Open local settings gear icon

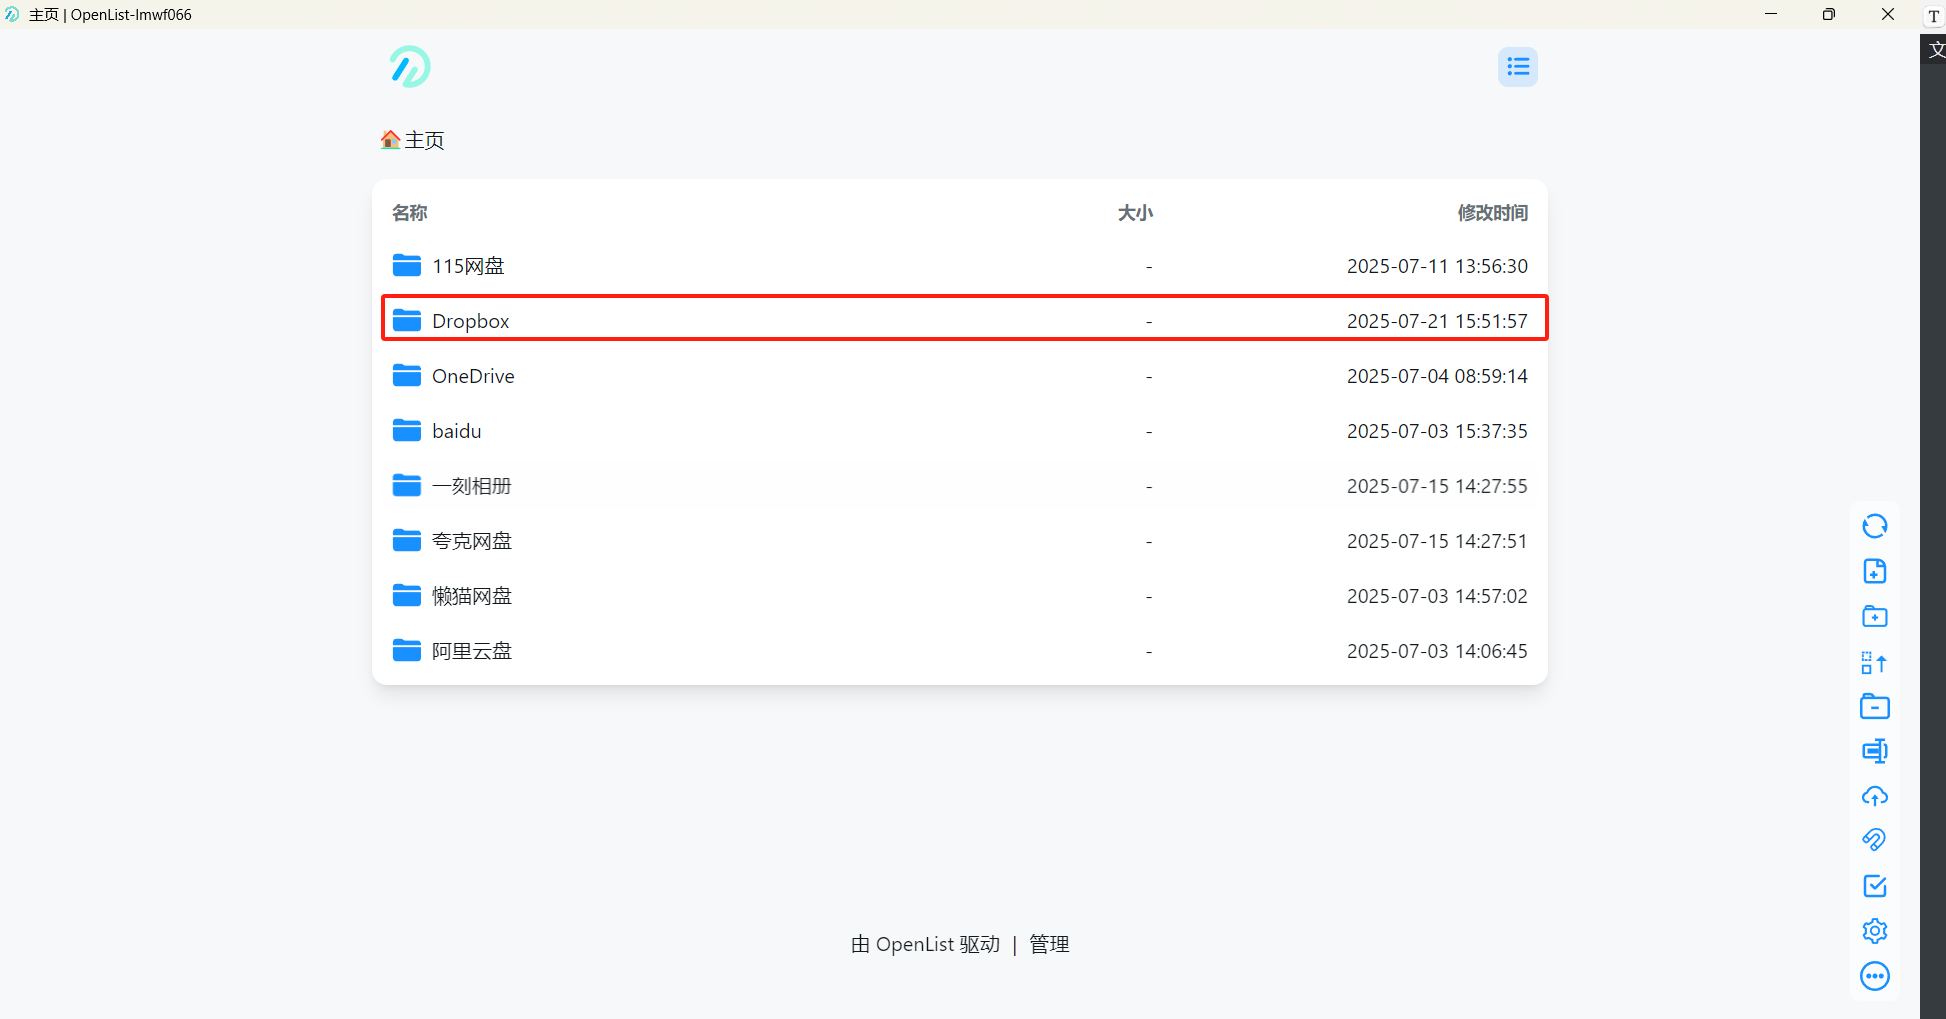1875,931
